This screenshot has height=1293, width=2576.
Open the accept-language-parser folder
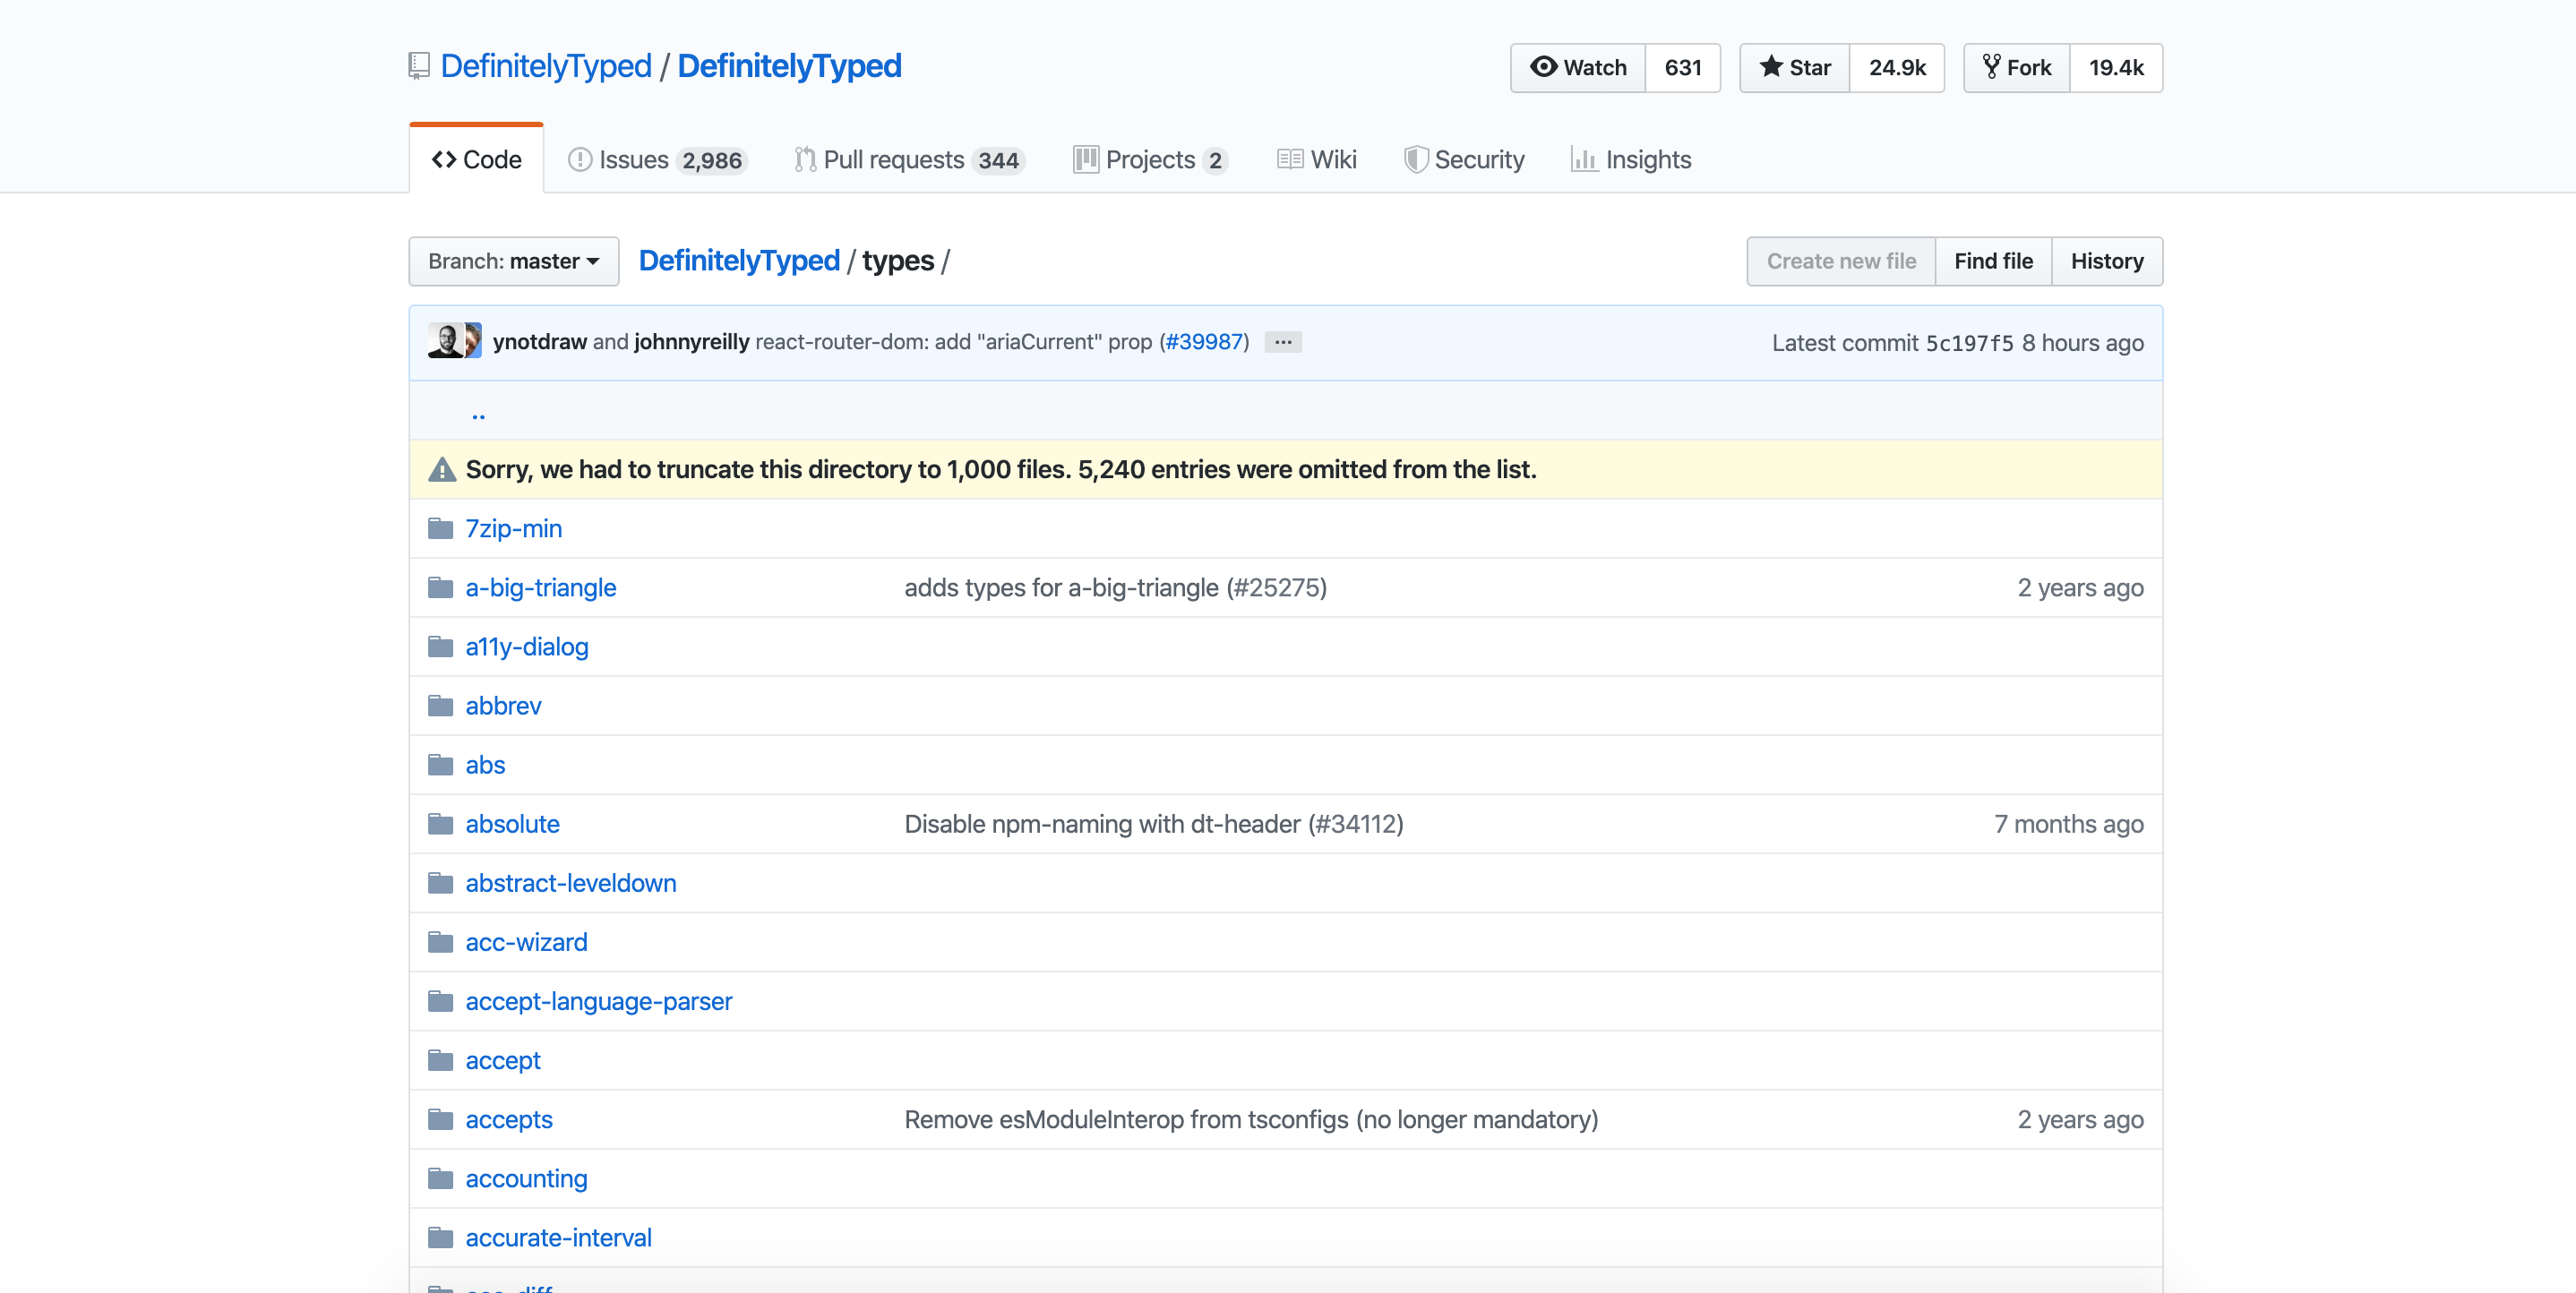pos(599,1000)
